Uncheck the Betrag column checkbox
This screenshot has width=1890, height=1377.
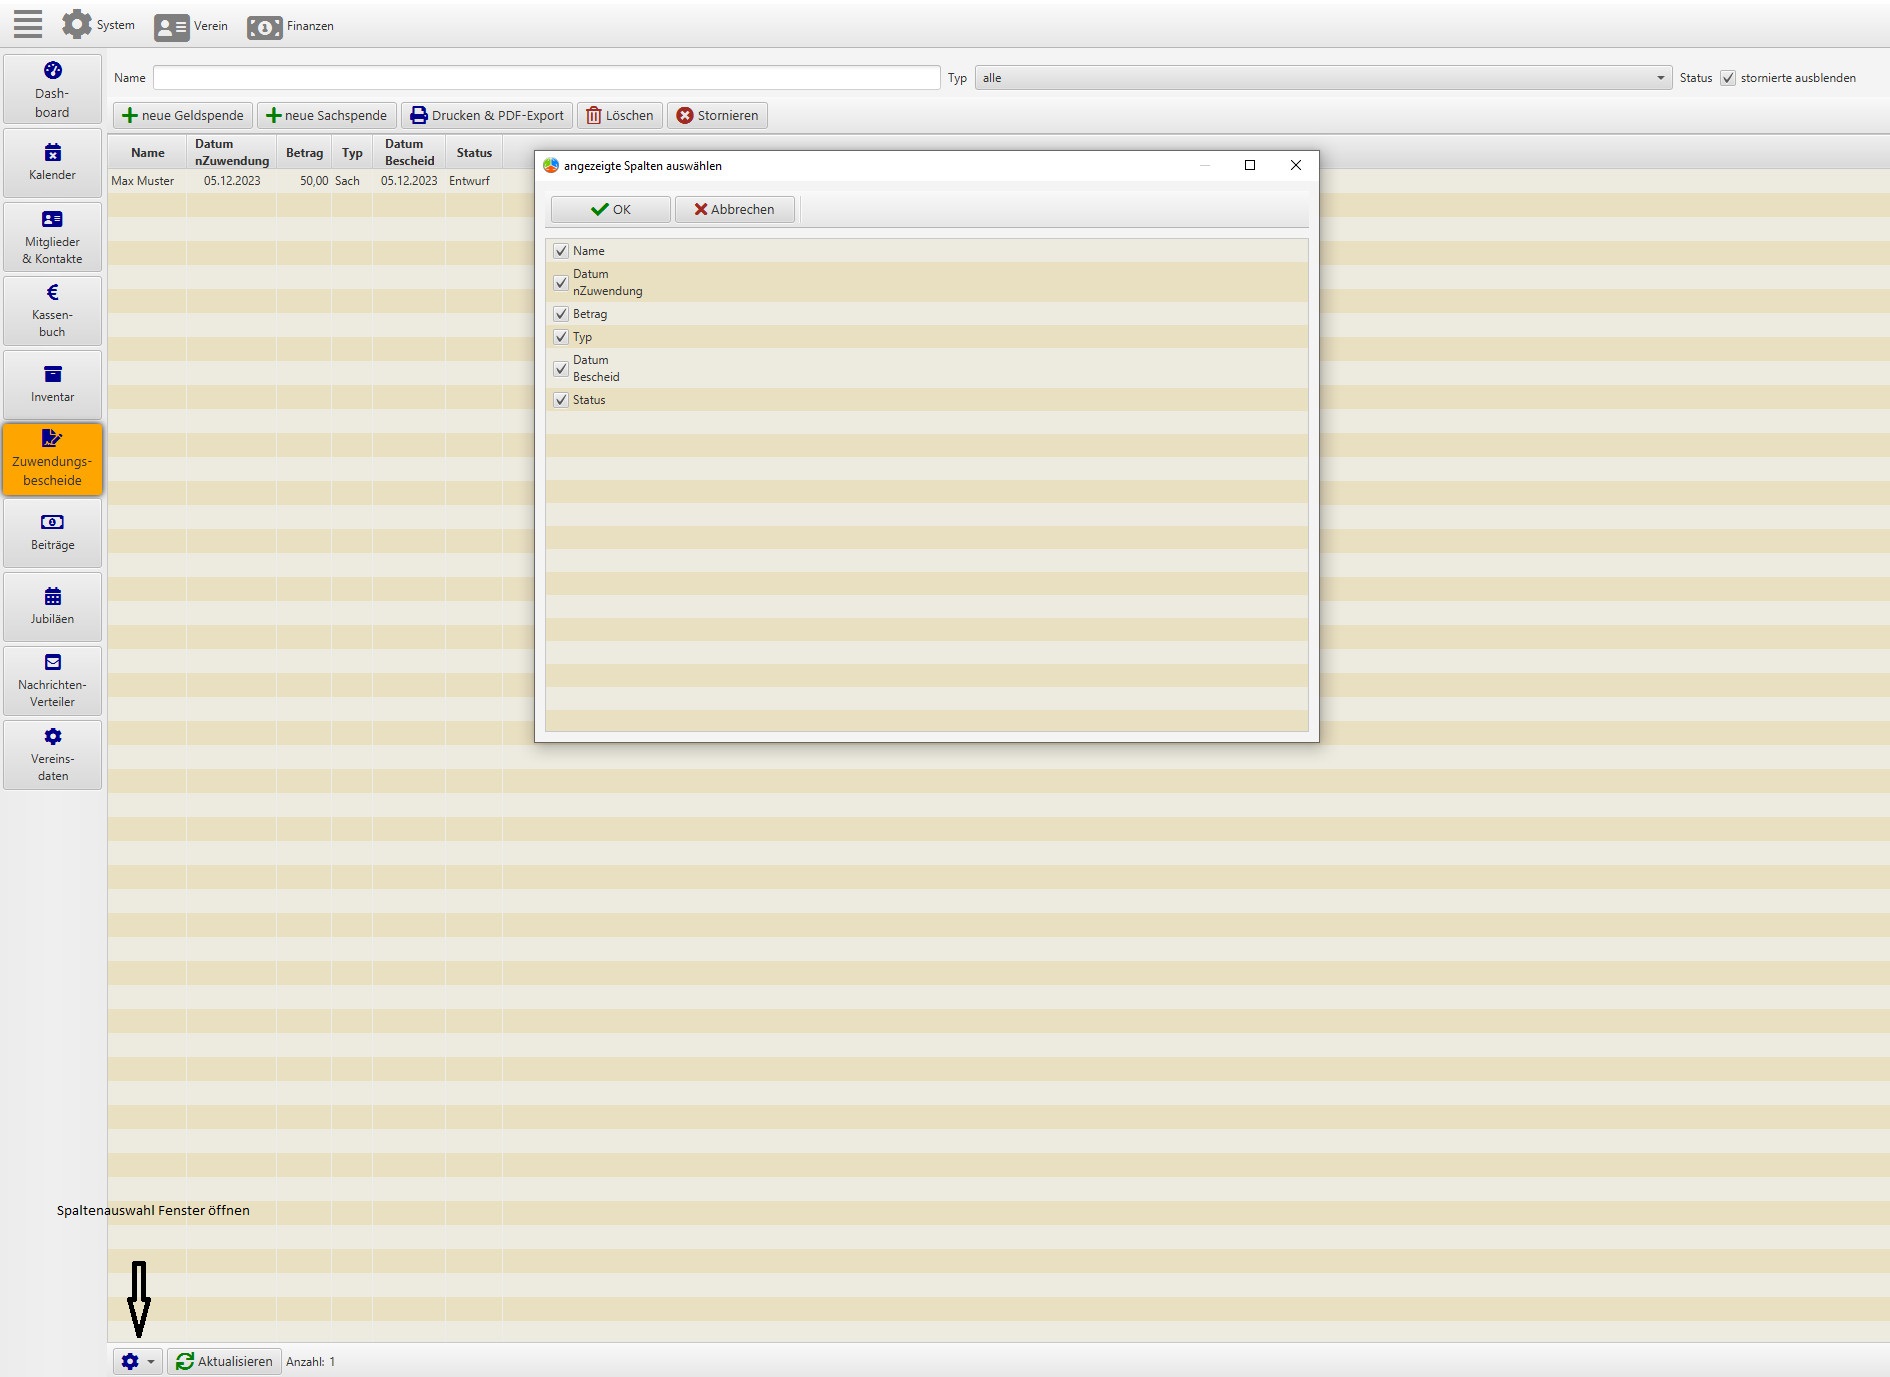[561, 314]
